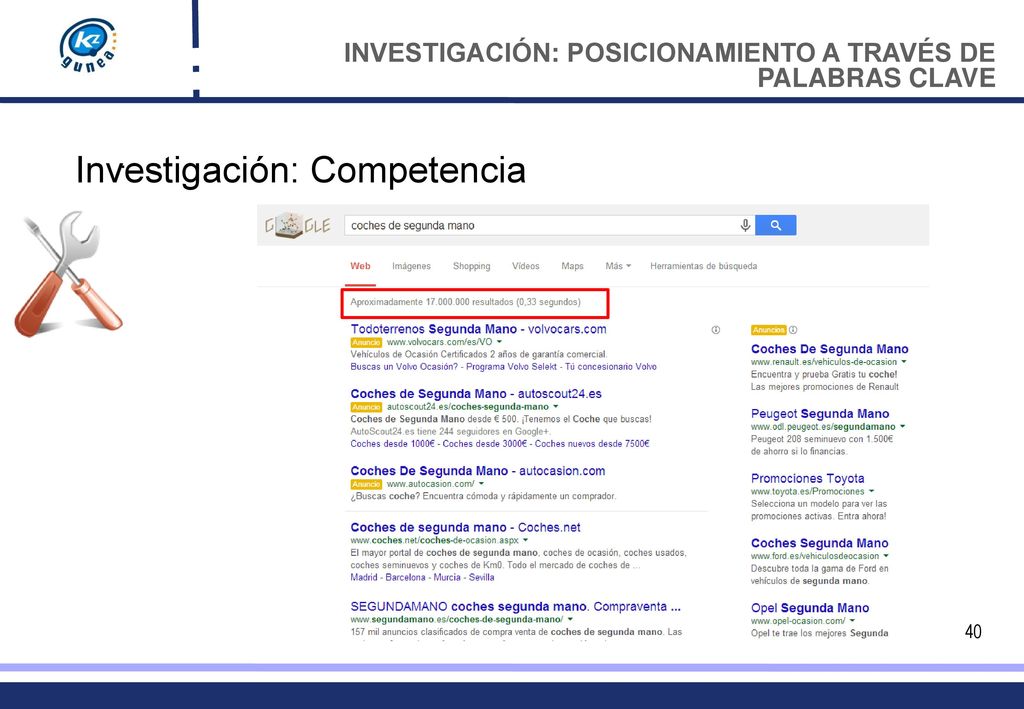
Task: Expand arrow next to www.volvocars.com/es/VO
Action: click(499, 341)
